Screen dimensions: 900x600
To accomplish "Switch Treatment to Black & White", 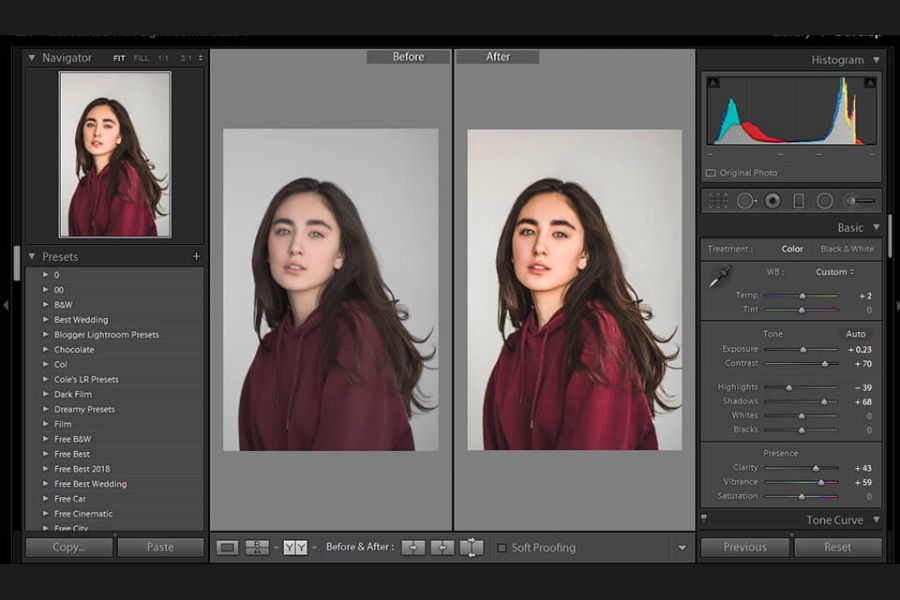I will [845, 248].
